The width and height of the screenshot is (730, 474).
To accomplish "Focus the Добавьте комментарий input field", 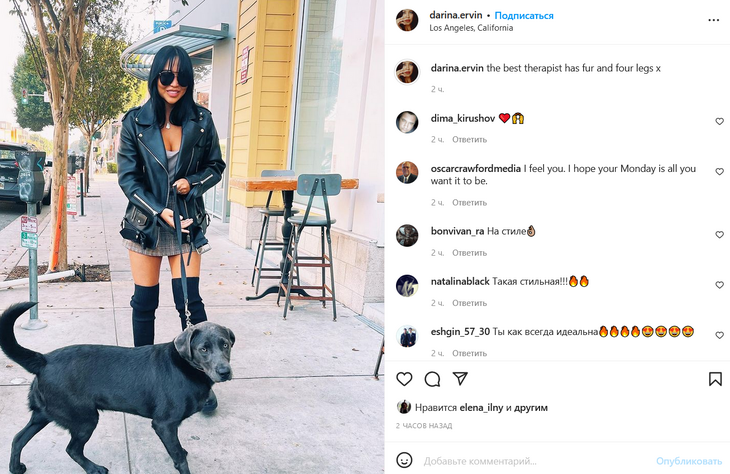I will pos(535,461).
